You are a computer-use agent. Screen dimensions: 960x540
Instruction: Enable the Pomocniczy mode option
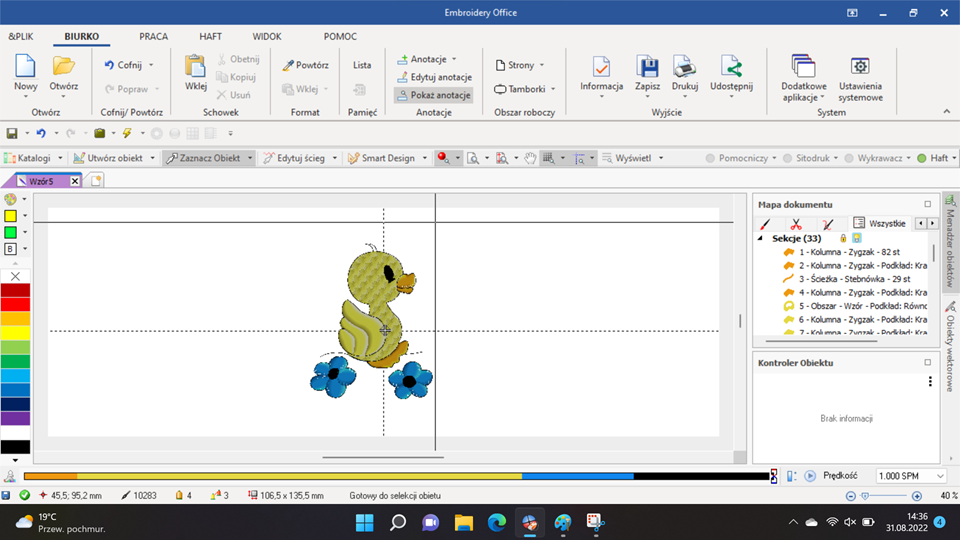point(711,158)
